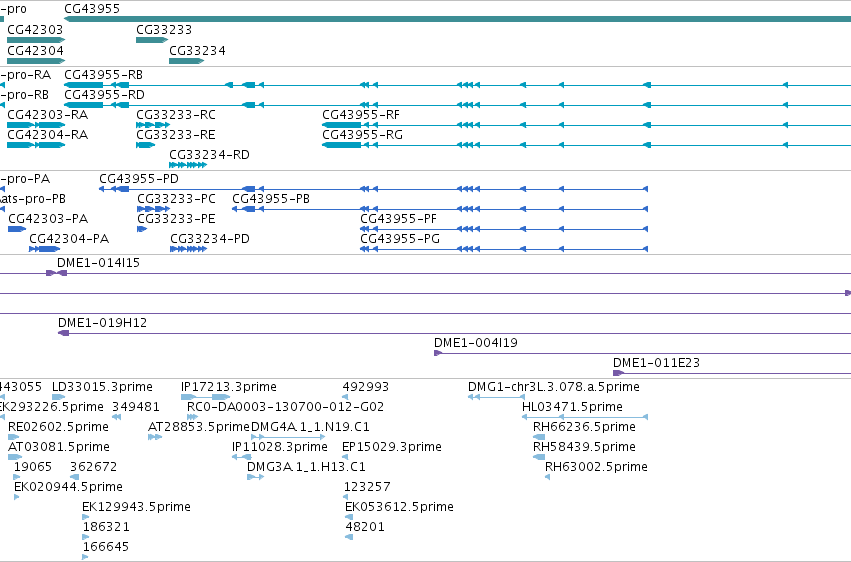The height and width of the screenshot is (562, 851).
Task: Click EST HL03471.5prime
Action: click(x=585, y=418)
